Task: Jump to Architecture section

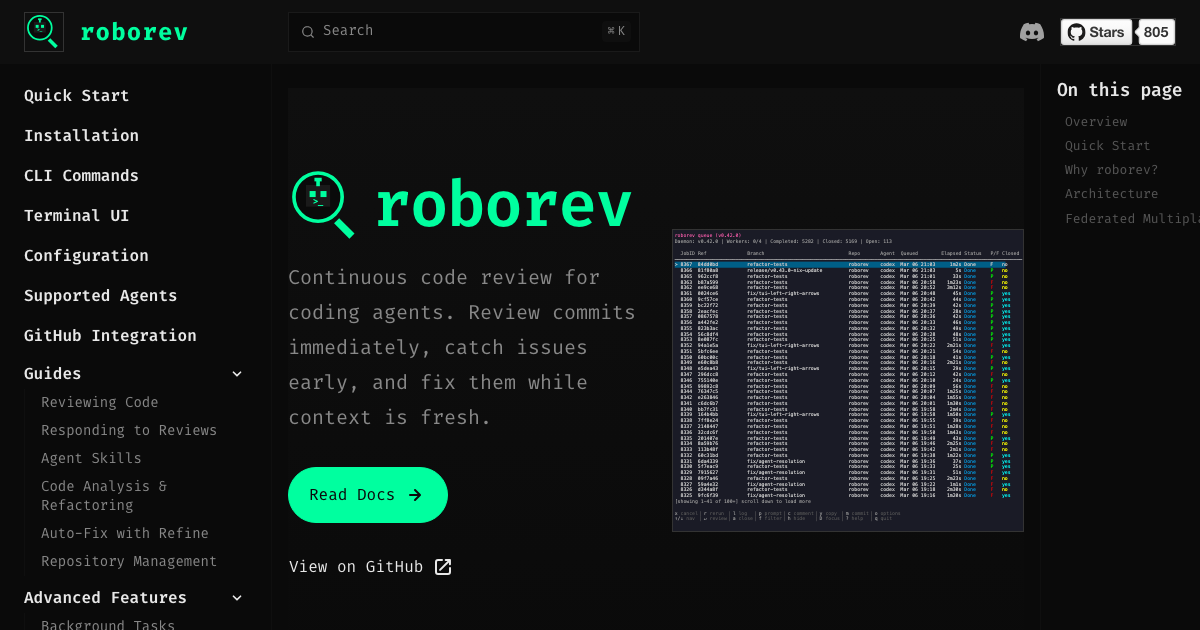Action: click(x=1112, y=194)
